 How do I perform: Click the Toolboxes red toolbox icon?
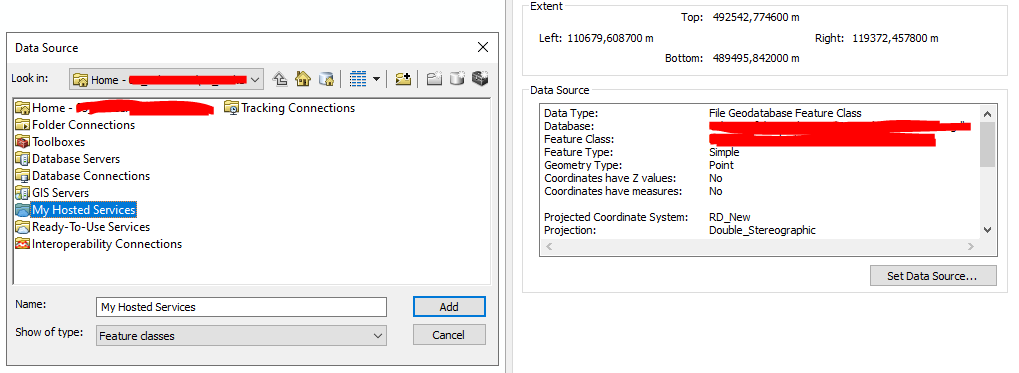(22, 142)
